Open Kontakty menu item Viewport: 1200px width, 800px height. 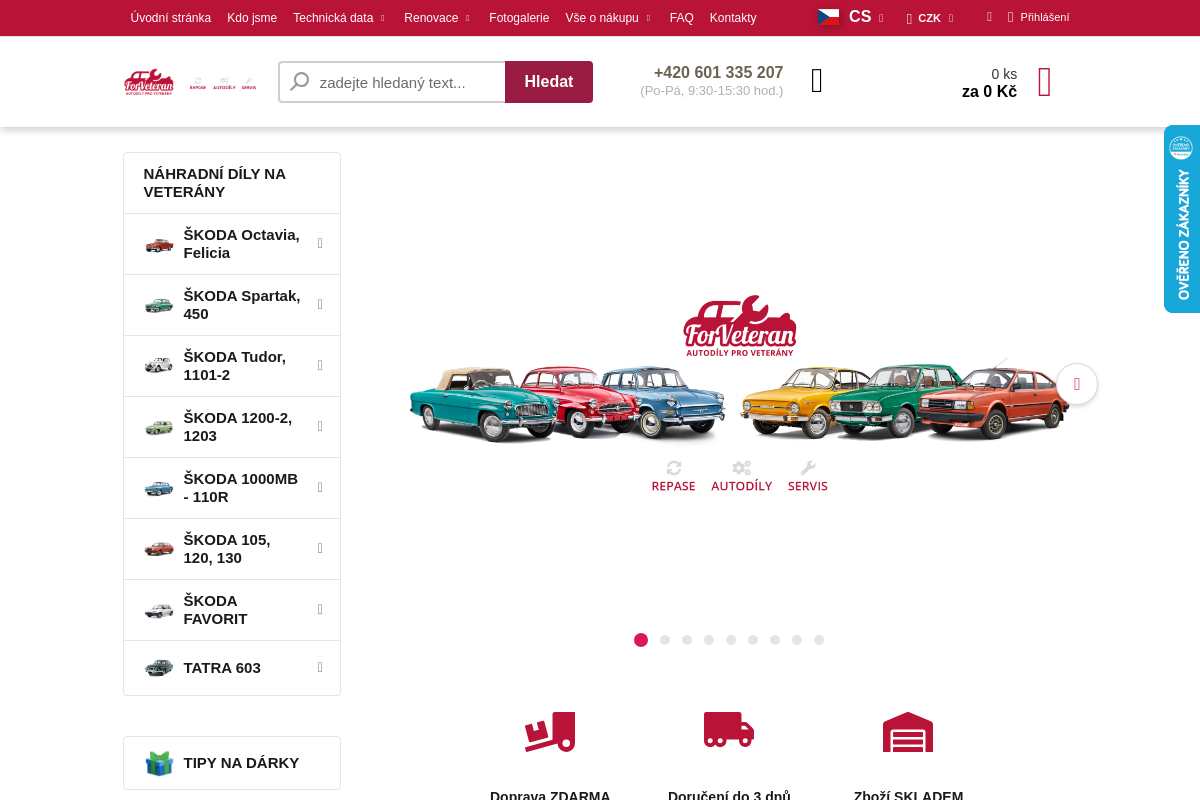[x=733, y=18]
